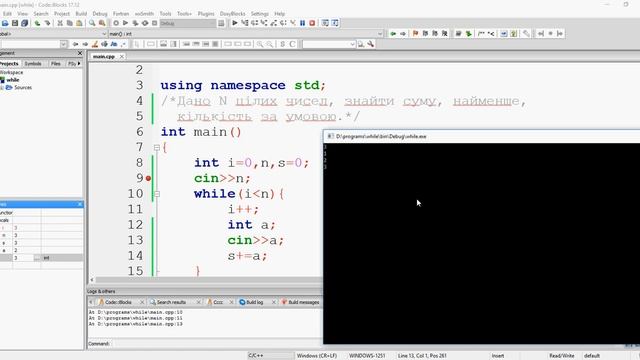Screen dimensions: 640x360
Task: Click the Step out debug icon
Action: click(x=274, y=23)
